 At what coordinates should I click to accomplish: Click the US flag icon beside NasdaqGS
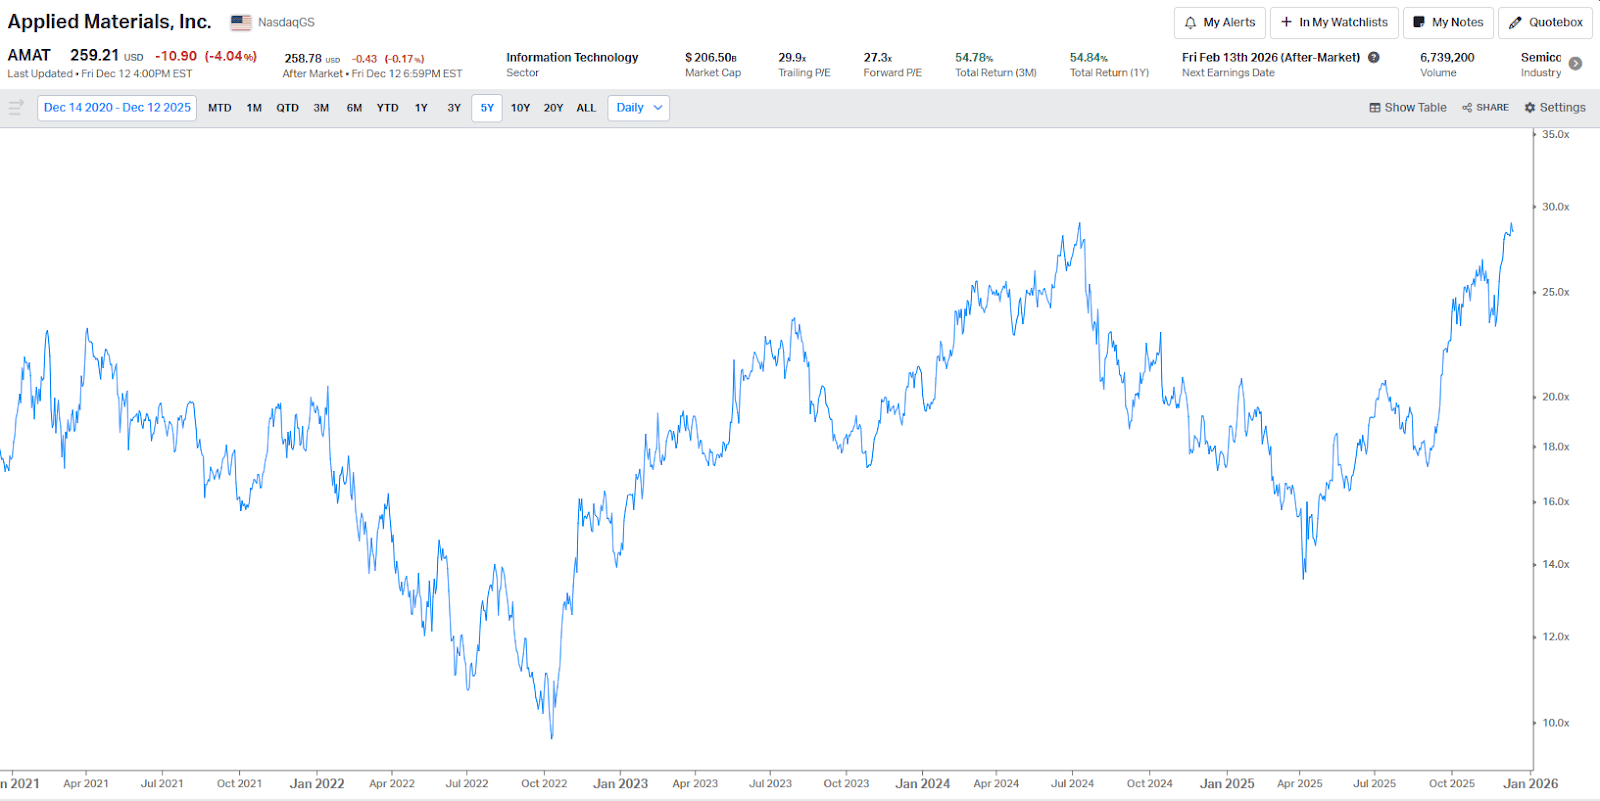pos(241,22)
